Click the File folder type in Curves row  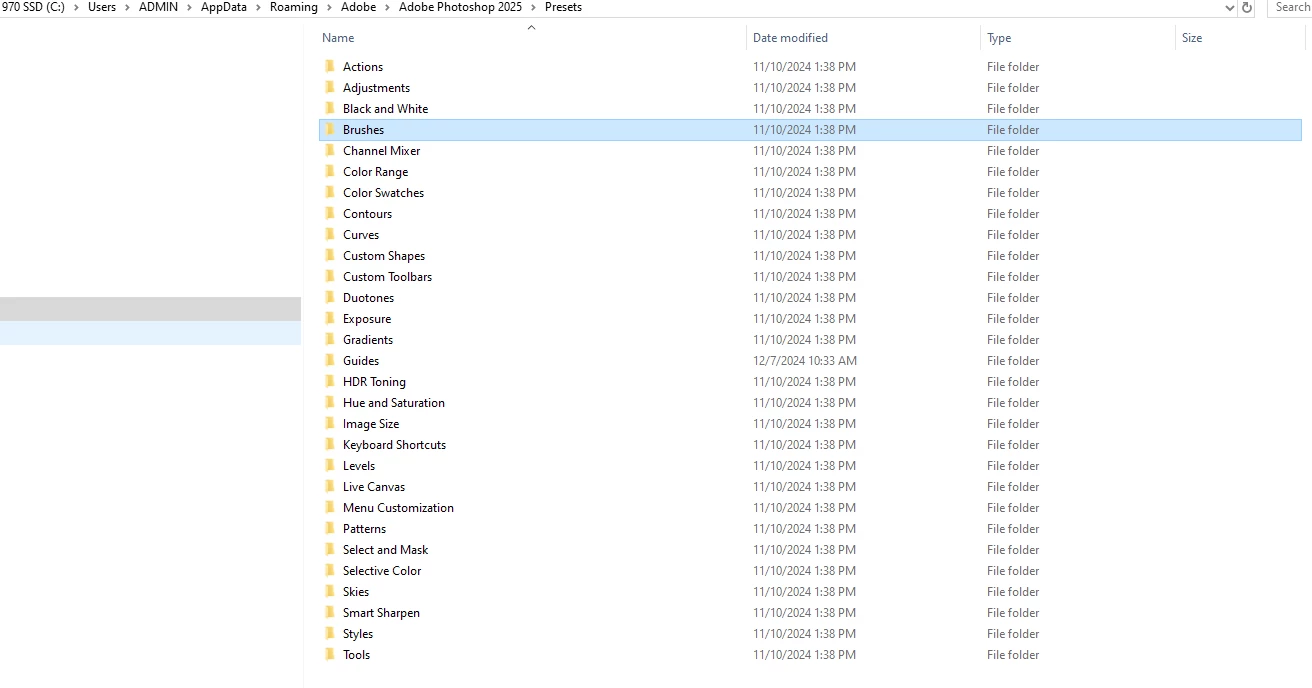point(1013,235)
